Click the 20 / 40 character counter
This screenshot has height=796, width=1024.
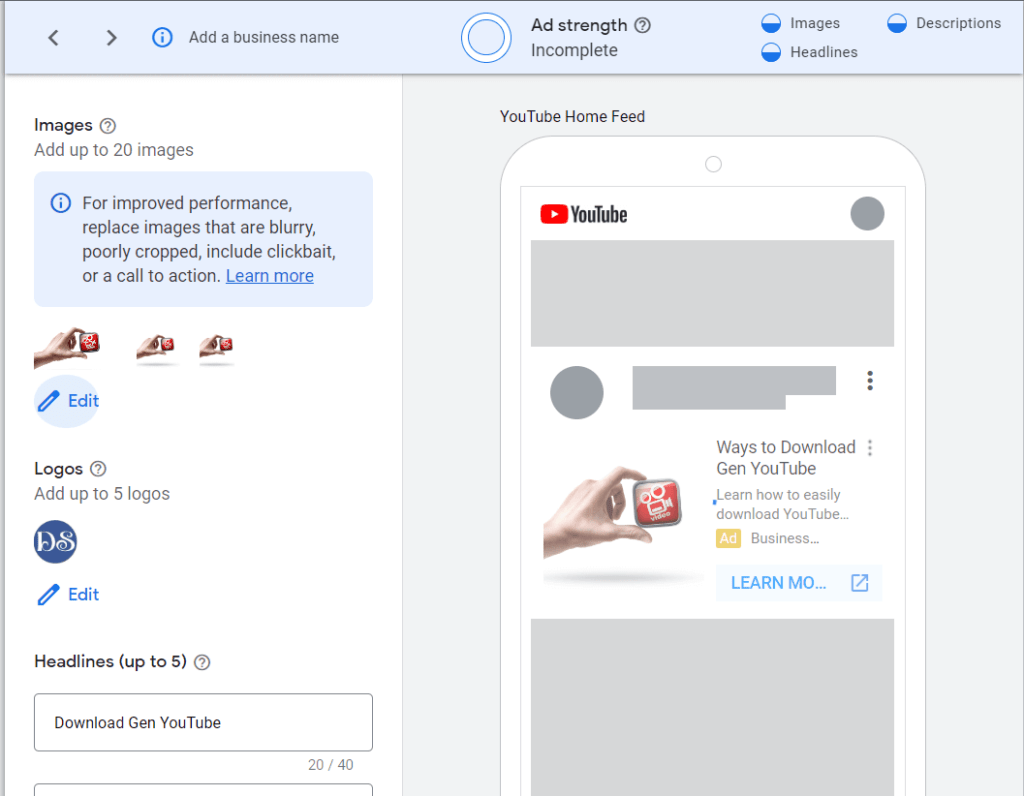[x=330, y=765]
